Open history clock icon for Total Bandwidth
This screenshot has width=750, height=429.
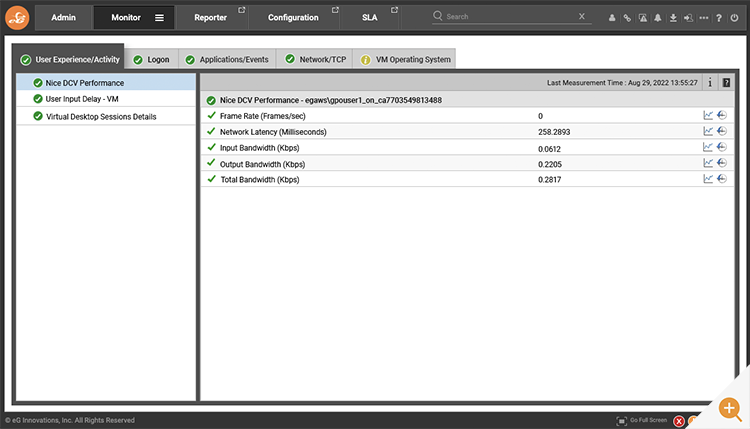coord(722,178)
